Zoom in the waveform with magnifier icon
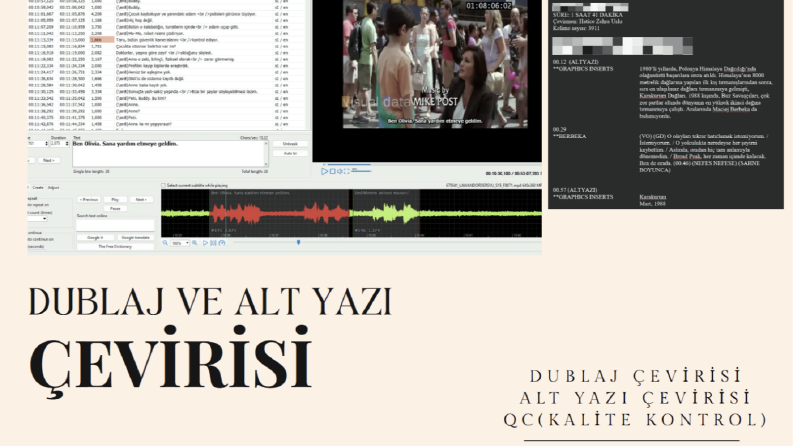The image size is (793, 446). point(195,243)
